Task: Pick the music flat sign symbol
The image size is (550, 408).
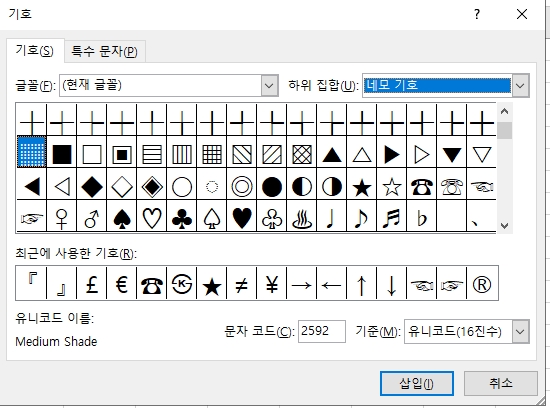Action: click(x=422, y=219)
